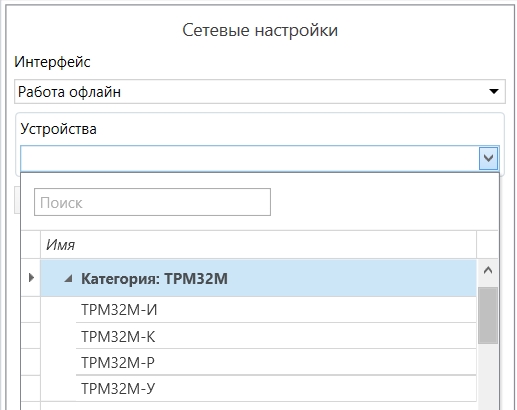Collapse the Категория: ТРМ32М group
This screenshot has height=410, width=517.
point(68,279)
